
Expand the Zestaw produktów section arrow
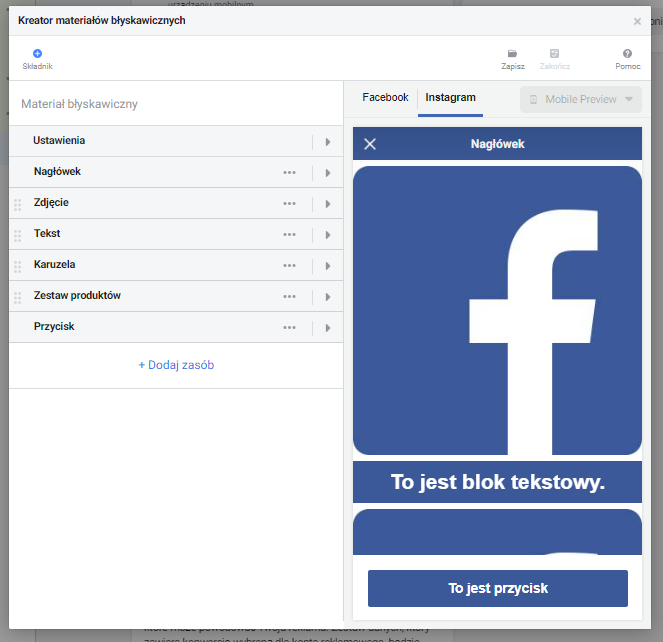point(328,297)
